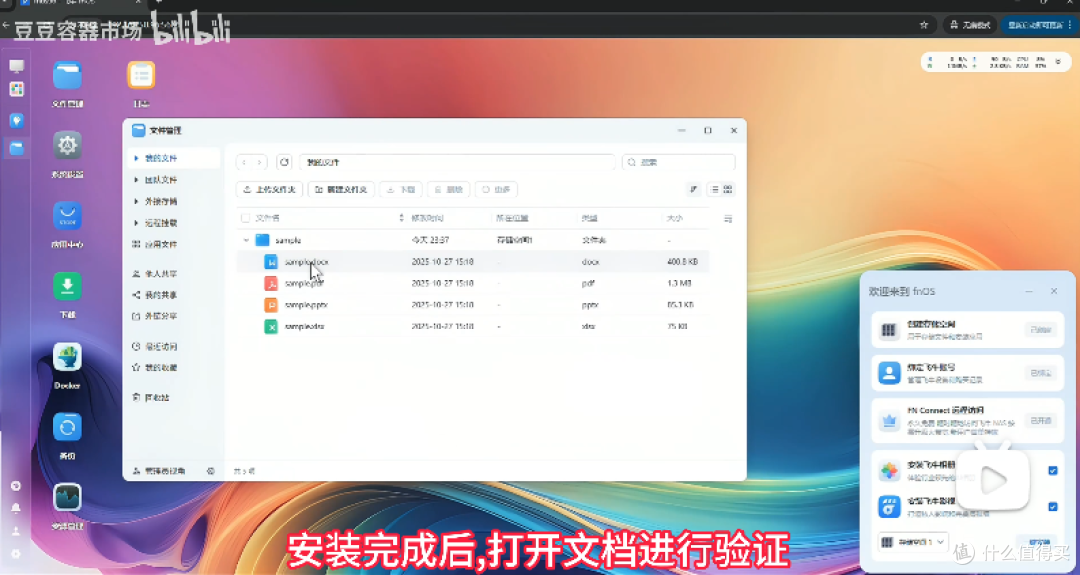Click the sample.pdf red file icon
The width and height of the screenshot is (1080, 575).
pyautogui.click(x=271, y=283)
